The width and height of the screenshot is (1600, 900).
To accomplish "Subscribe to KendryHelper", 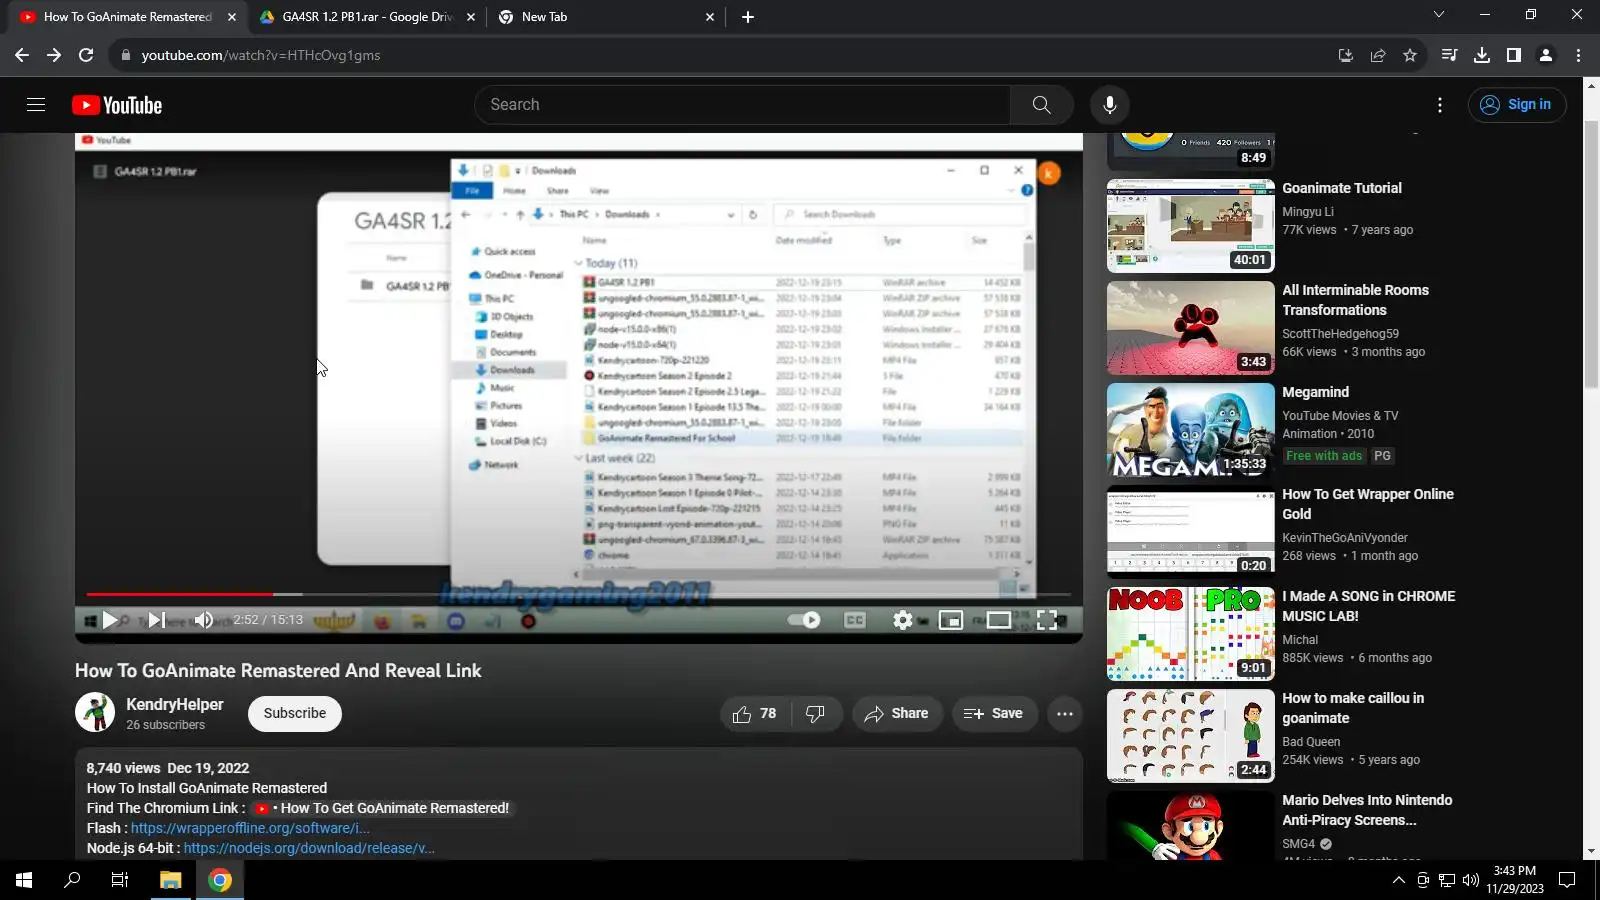I will (x=295, y=714).
